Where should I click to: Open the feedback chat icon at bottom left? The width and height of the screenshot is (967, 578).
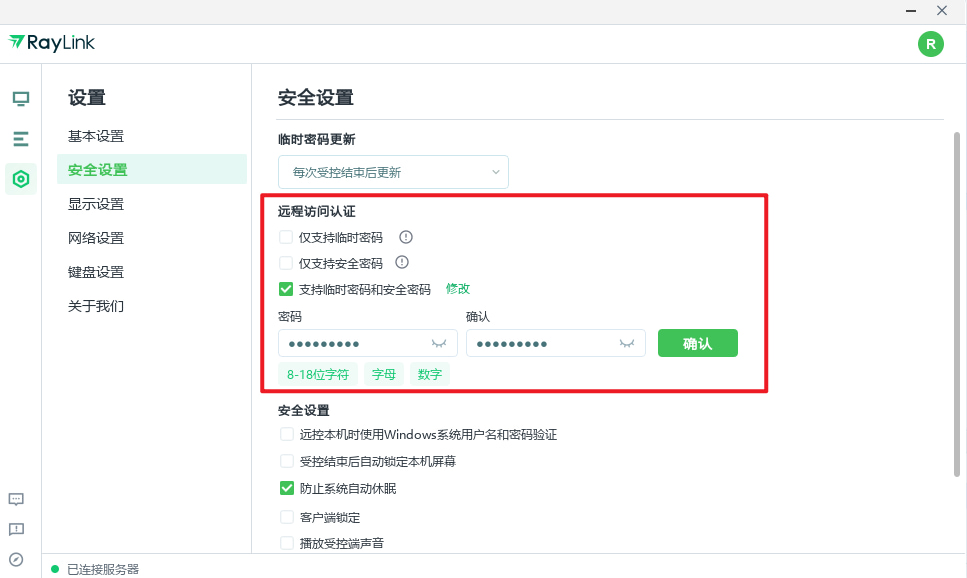point(16,499)
